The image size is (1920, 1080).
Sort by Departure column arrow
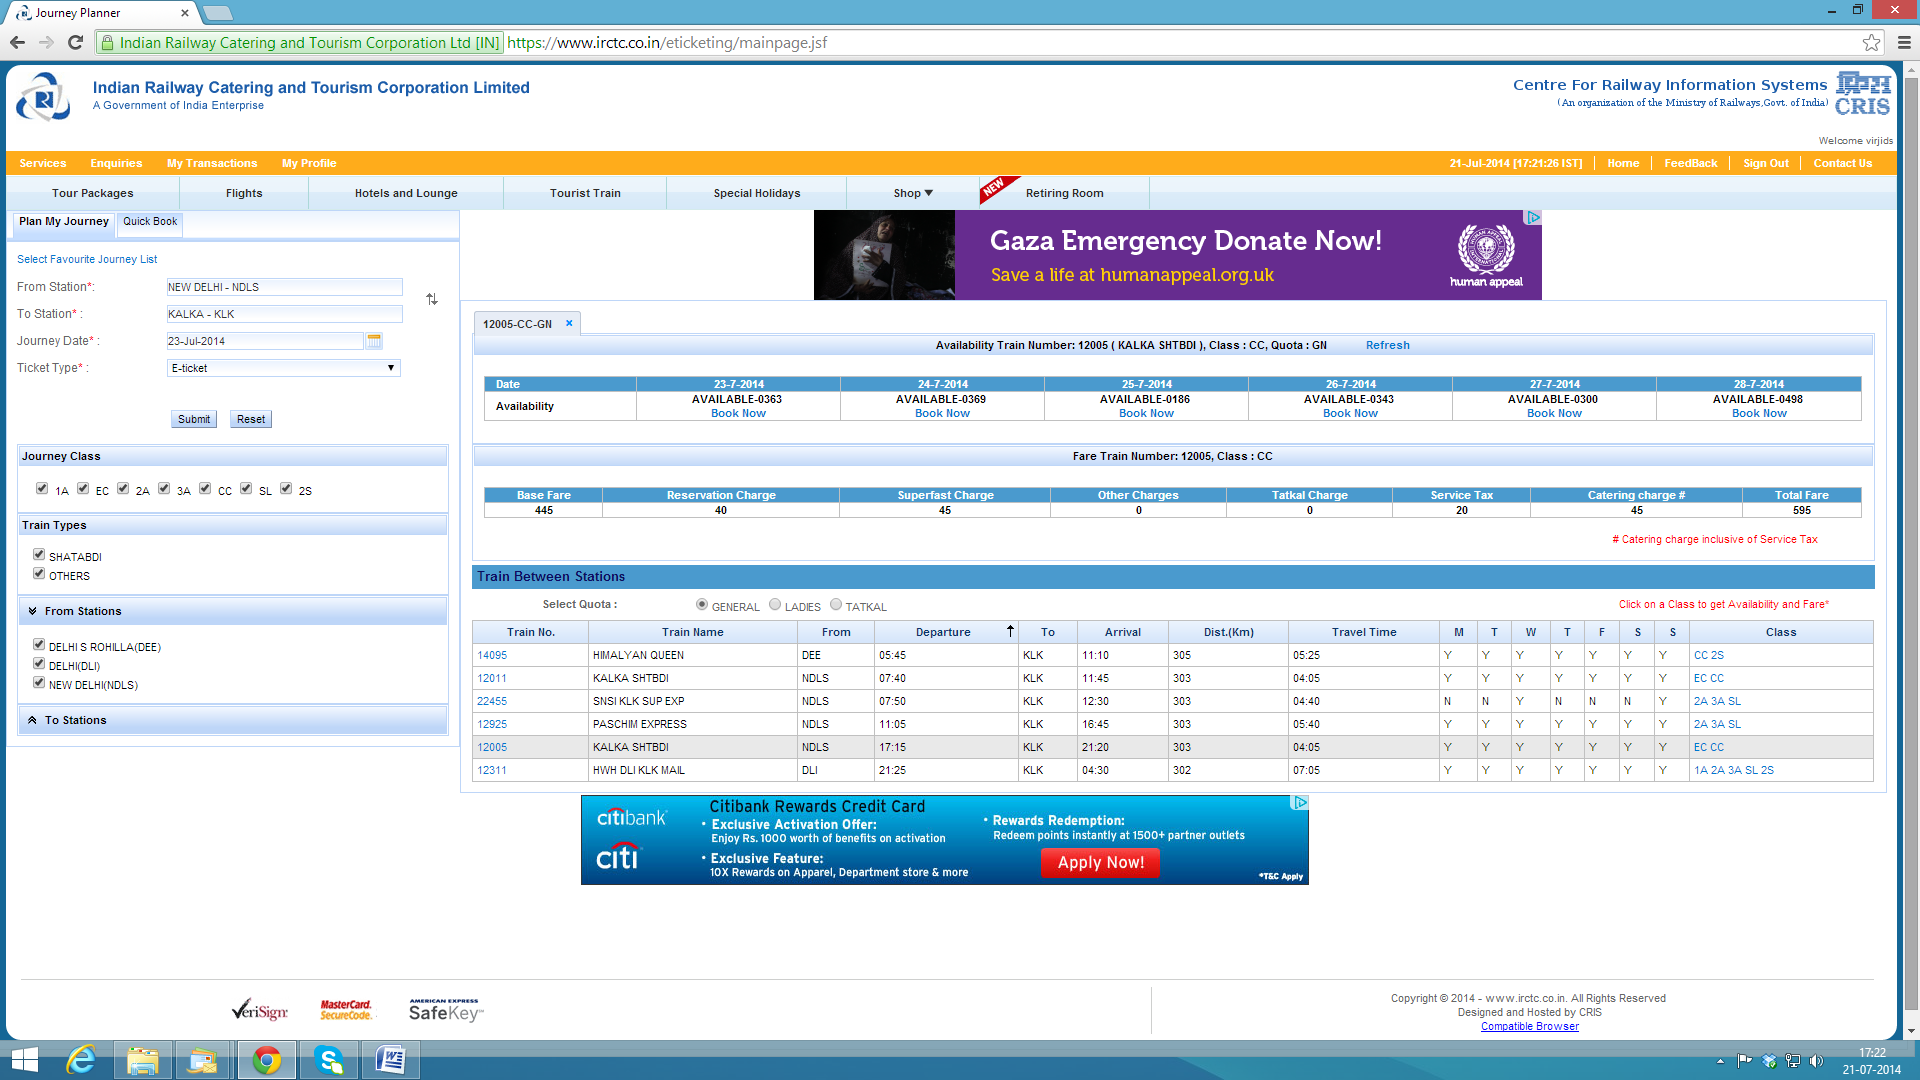(x=1010, y=631)
